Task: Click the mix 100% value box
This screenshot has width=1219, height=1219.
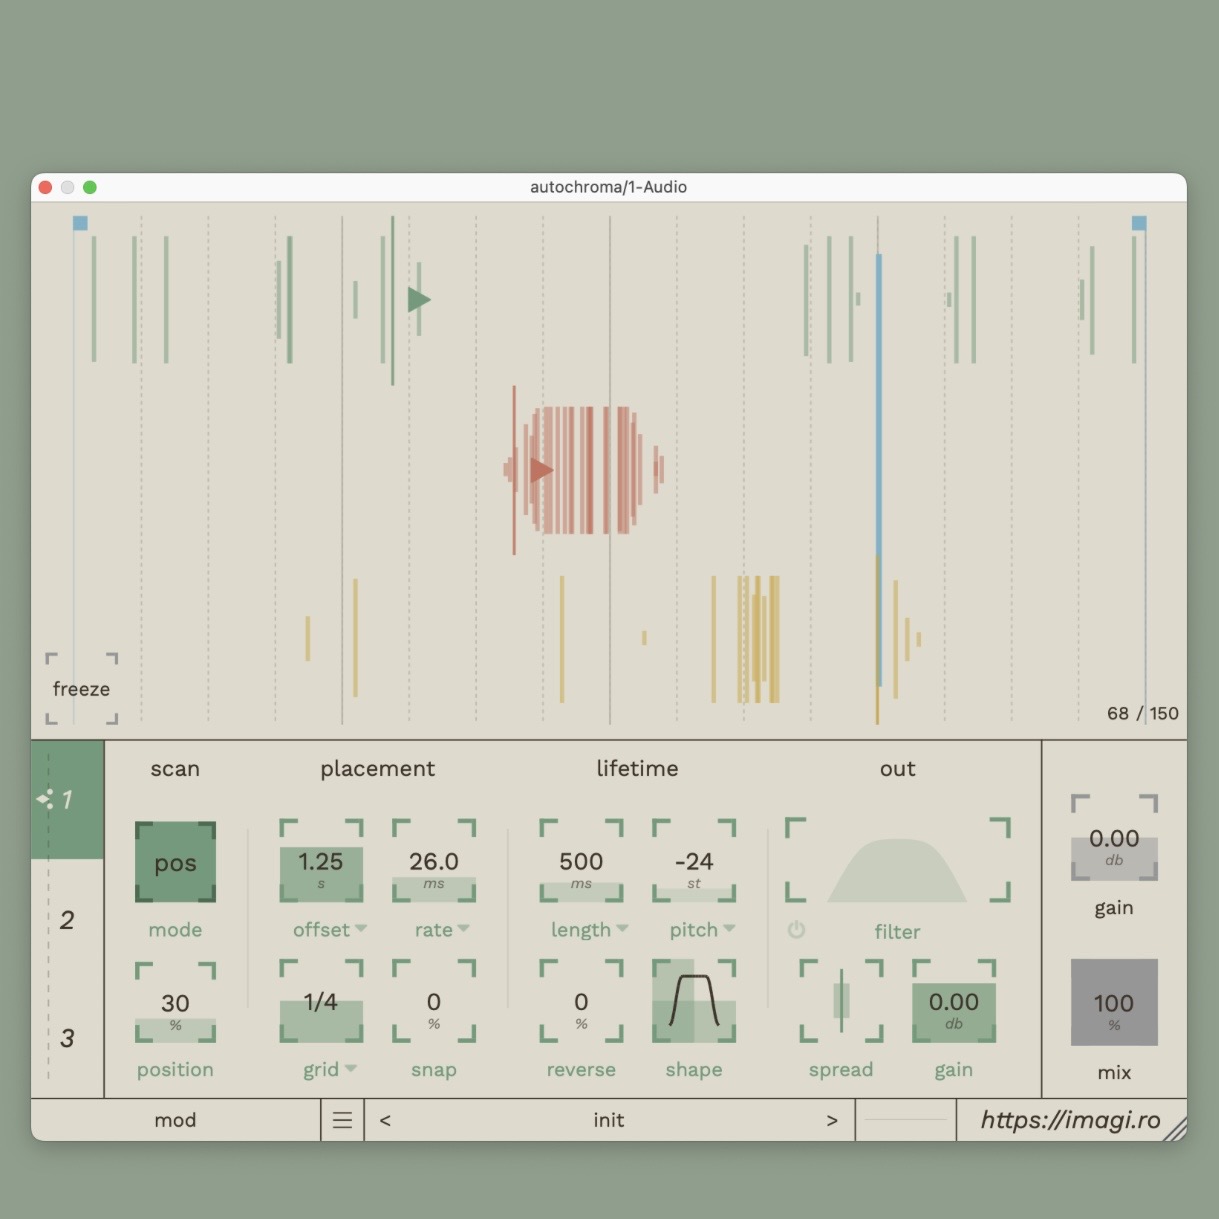Action: [1114, 1003]
